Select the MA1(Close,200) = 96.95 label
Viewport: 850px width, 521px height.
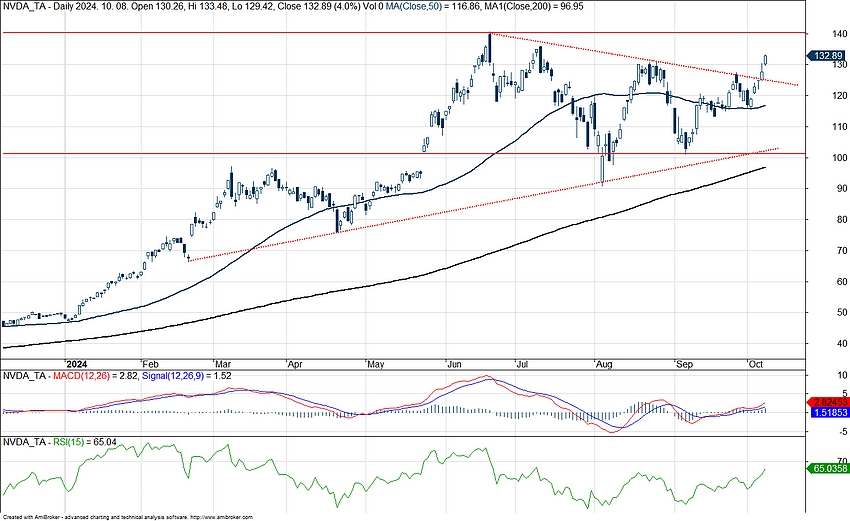(533, 7)
